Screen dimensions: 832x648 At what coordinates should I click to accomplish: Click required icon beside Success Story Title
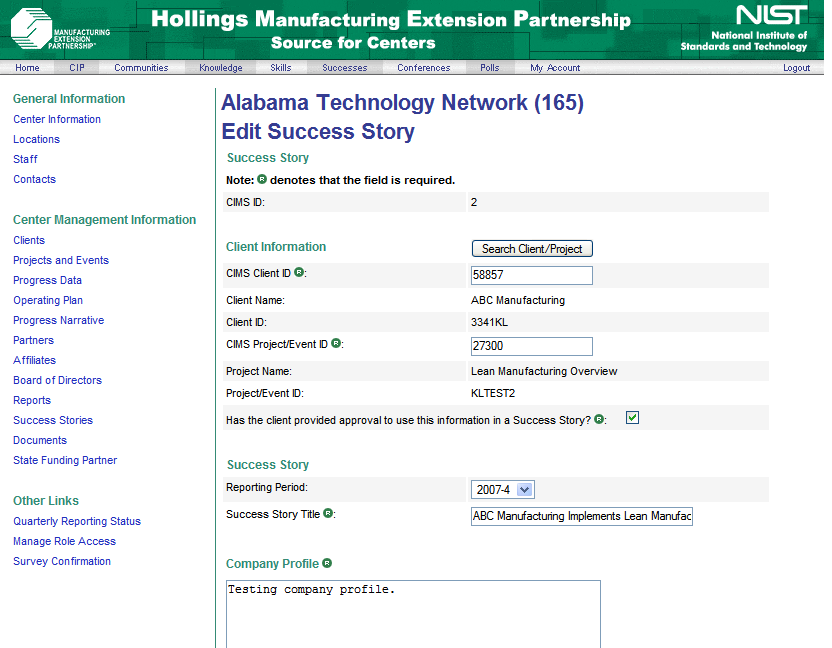coord(327,513)
